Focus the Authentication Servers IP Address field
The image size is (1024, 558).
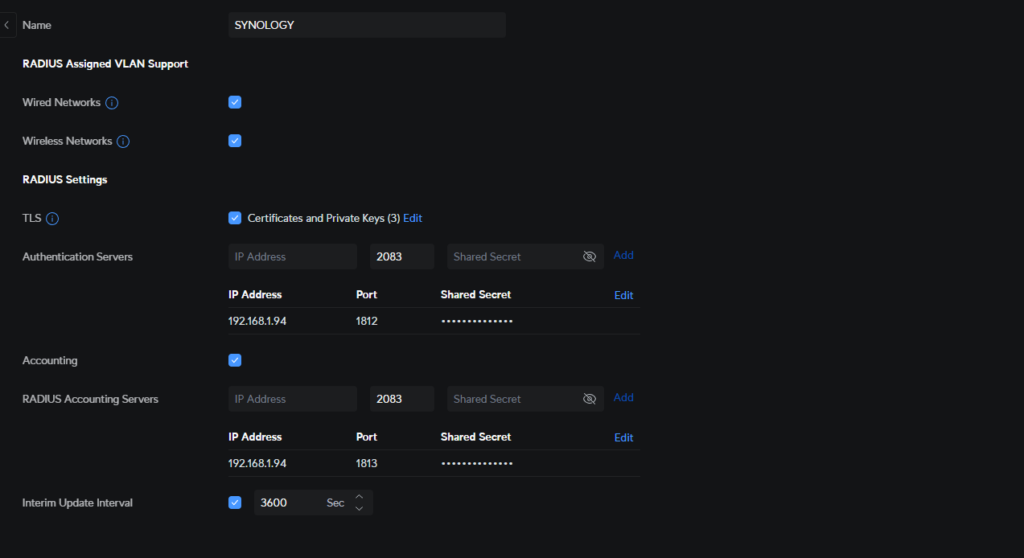[x=293, y=257]
